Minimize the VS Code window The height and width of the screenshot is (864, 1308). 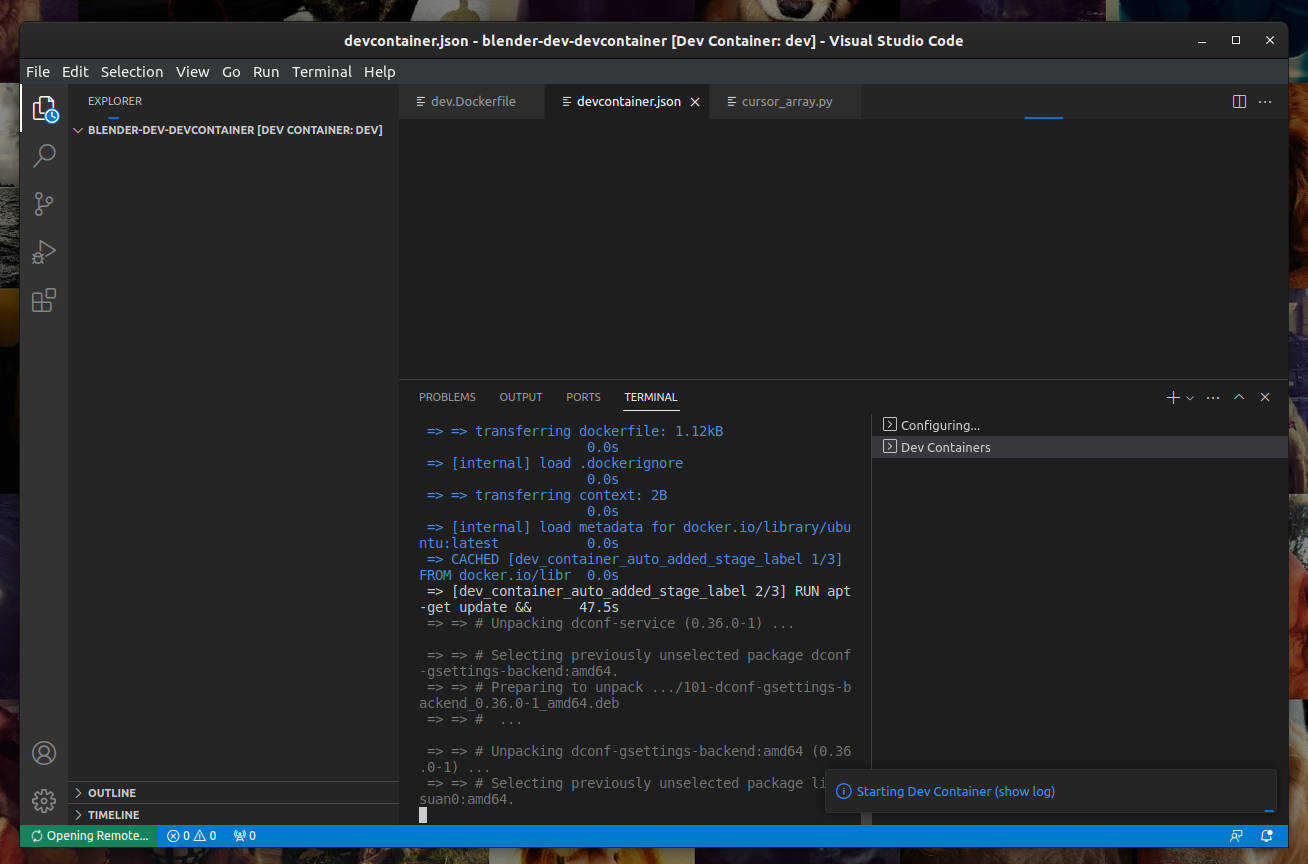click(x=1203, y=40)
